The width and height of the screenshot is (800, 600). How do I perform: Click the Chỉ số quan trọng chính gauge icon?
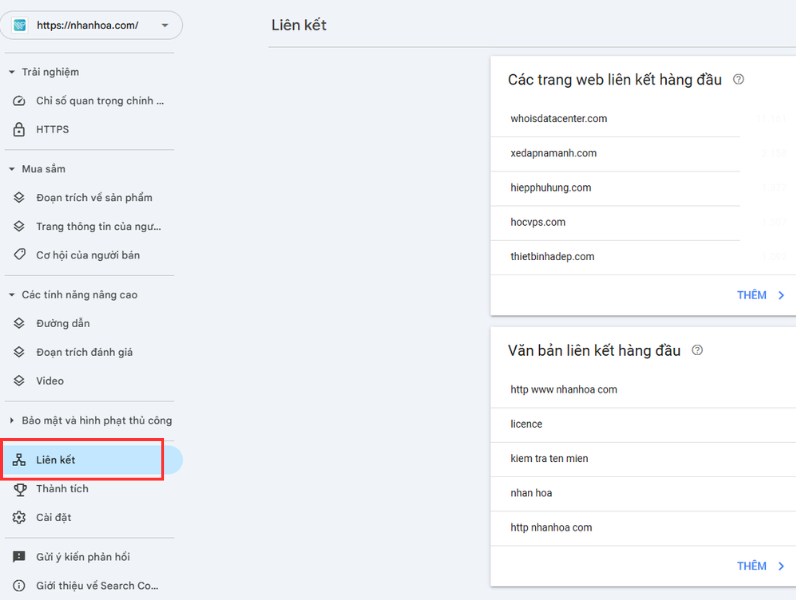(18, 101)
